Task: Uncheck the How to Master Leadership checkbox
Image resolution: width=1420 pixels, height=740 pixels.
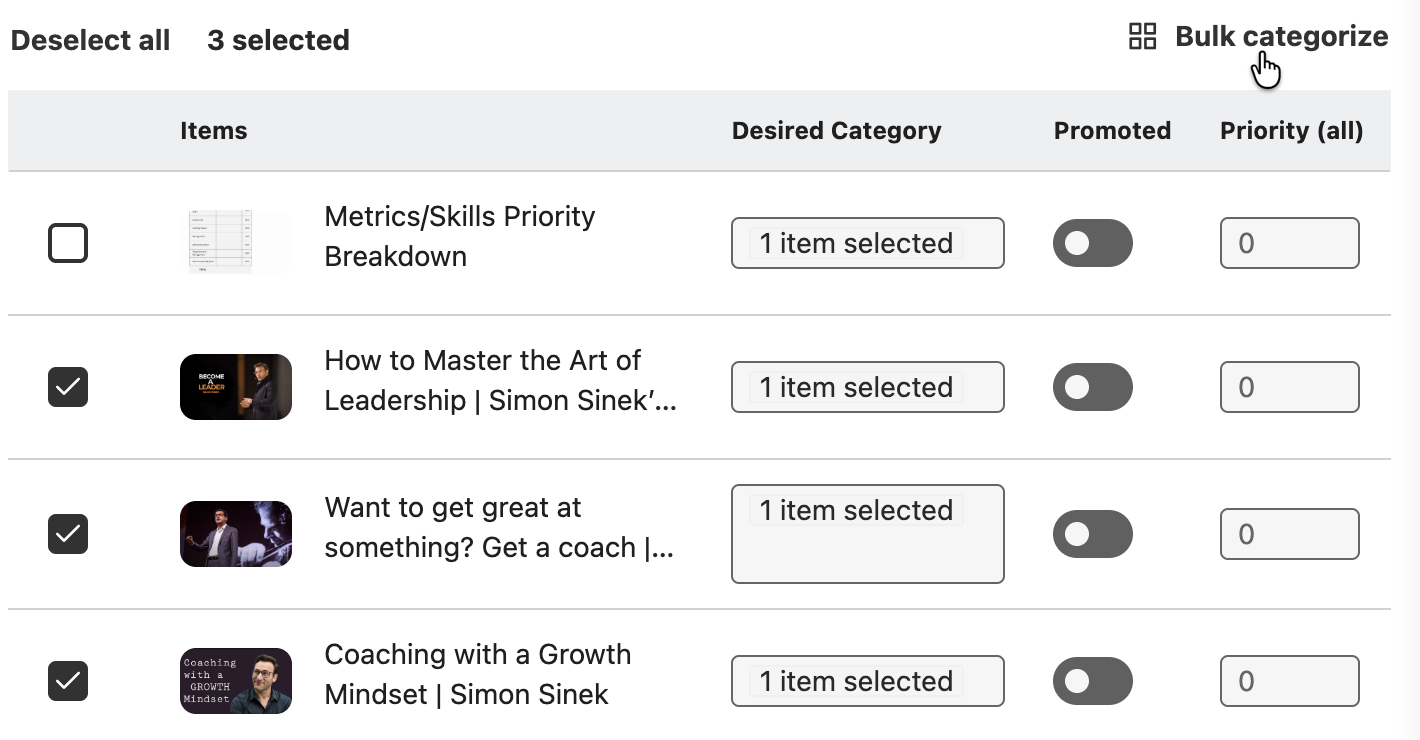Action: [x=68, y=387]
